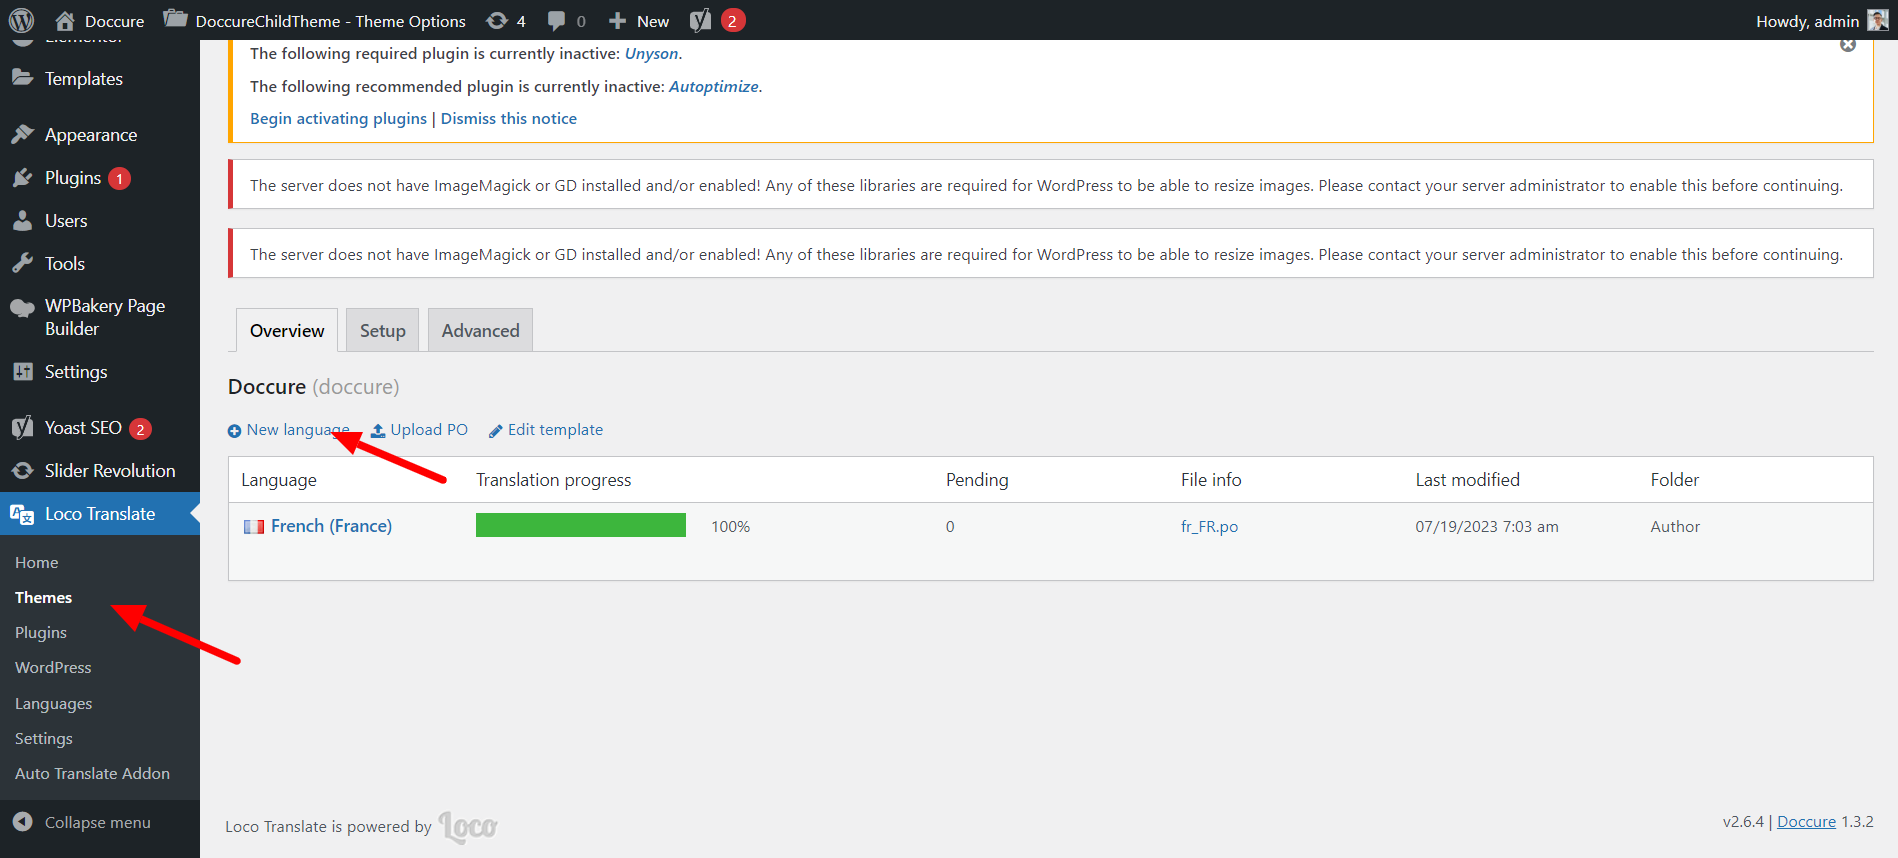The image size is (1898, 858).
Task: Click the French flag icon
Action: (254, 527)
